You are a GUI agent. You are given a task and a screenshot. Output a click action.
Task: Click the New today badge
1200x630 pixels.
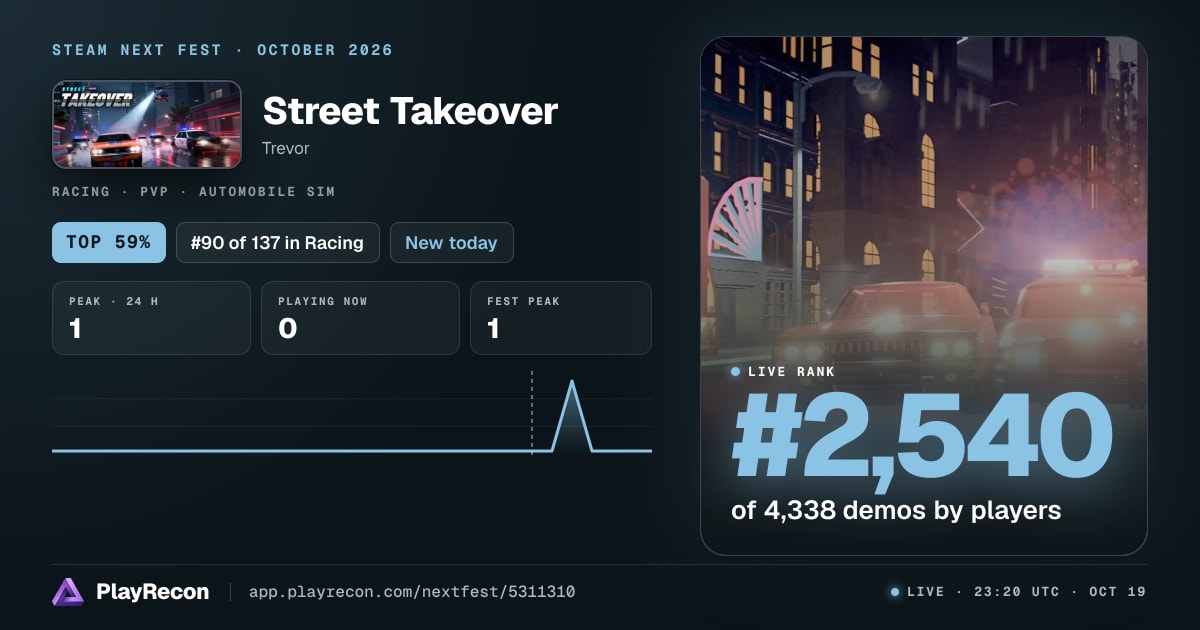coord(451,242)
